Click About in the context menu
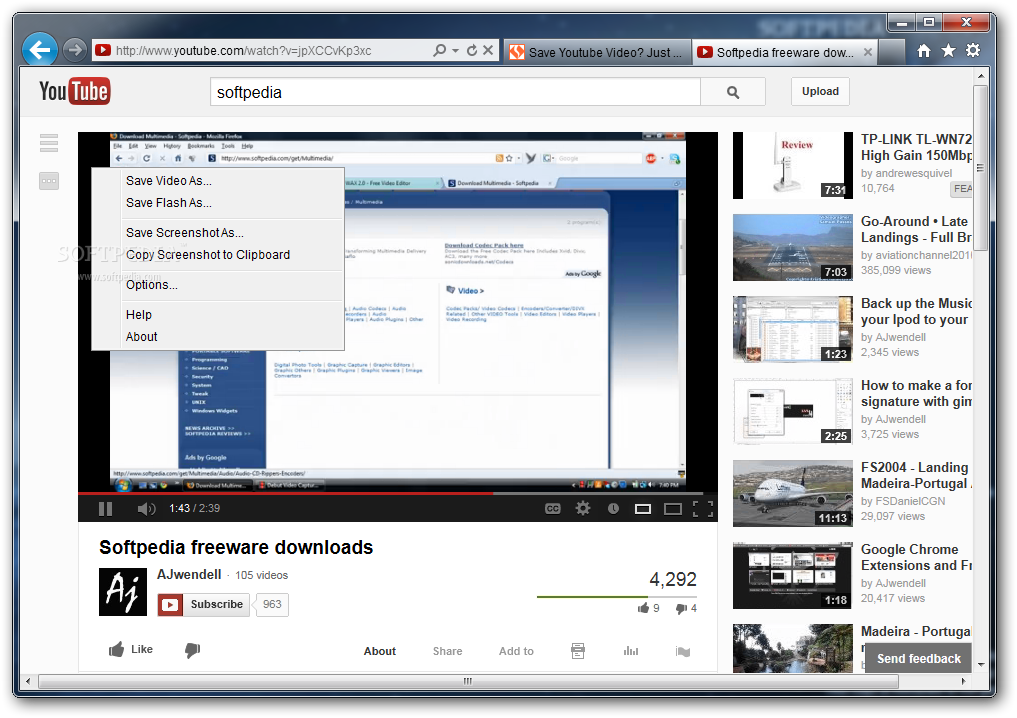Screen dimensions: 1017x718 point(141,337)
